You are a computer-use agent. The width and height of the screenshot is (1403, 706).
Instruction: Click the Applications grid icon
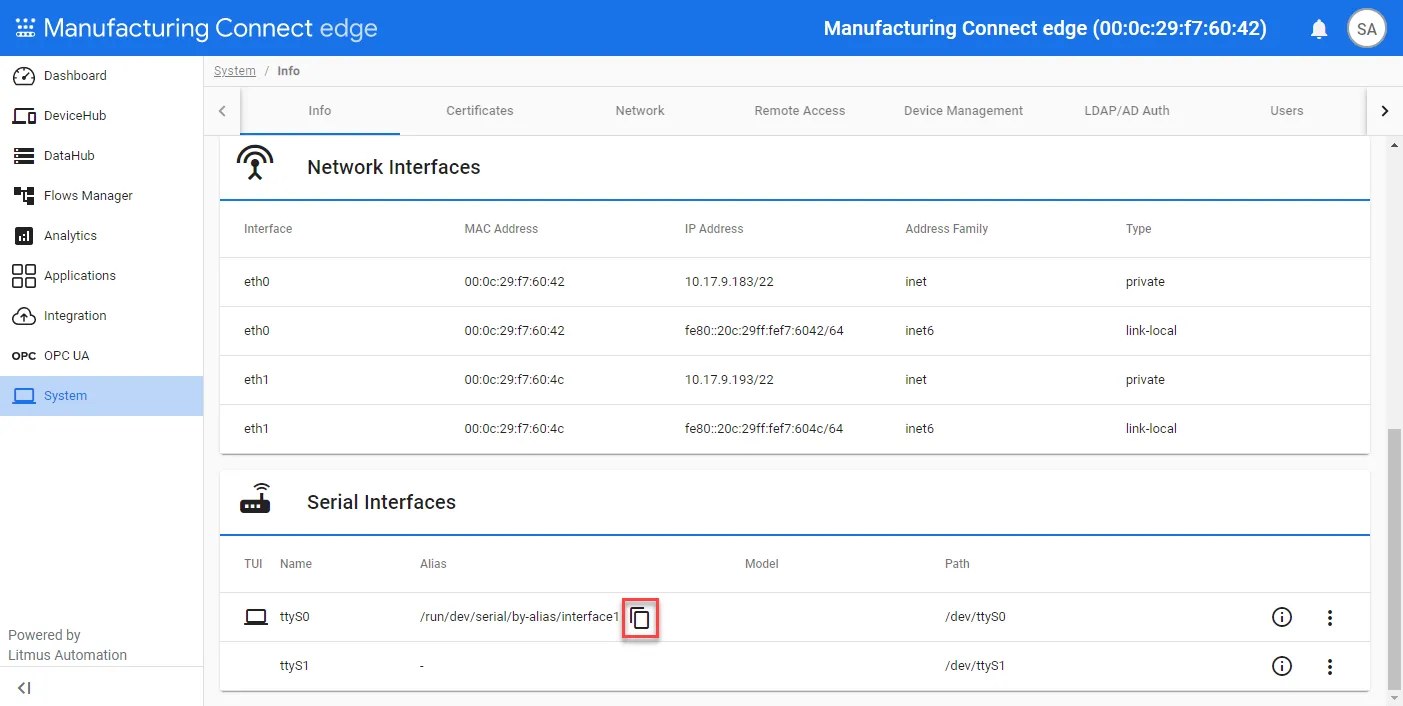tap(24, 276)
